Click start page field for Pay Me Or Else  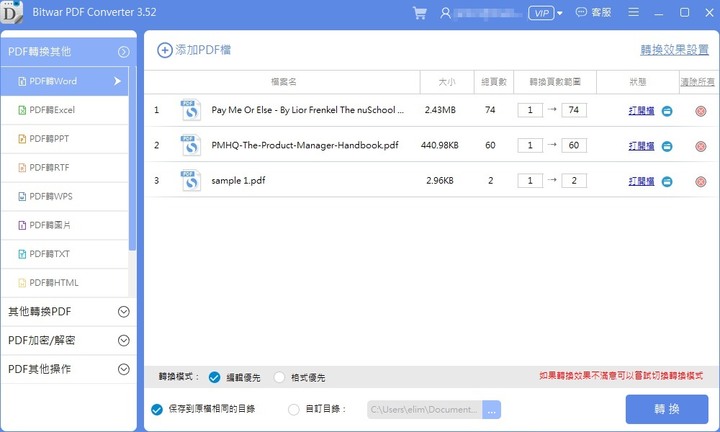530,110
